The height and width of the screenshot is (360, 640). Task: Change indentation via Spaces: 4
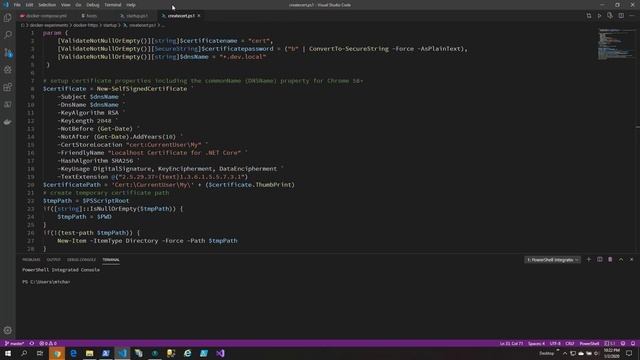536,344
